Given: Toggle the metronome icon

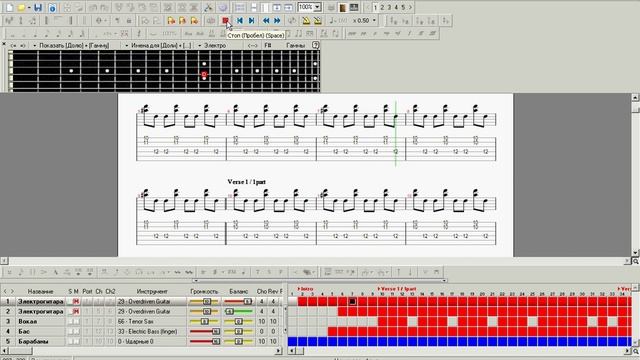Looking at the screenshot, I should [306, 20].
